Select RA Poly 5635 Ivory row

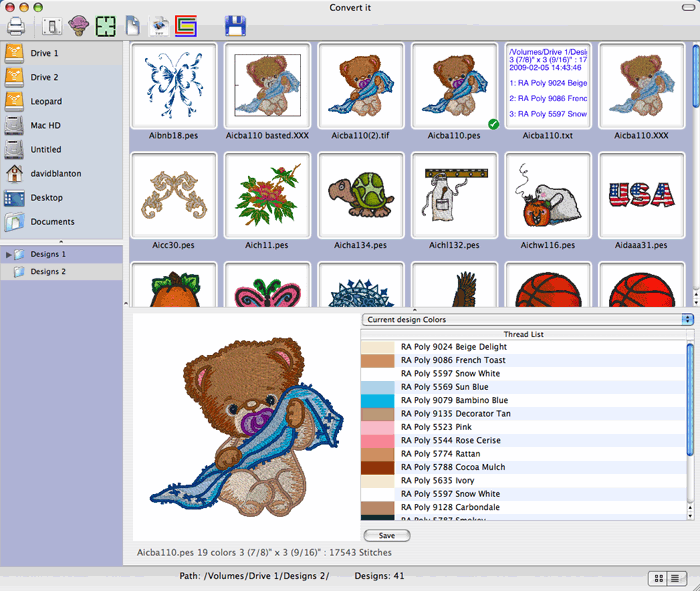pyautogui.click(x=523, y=481)
